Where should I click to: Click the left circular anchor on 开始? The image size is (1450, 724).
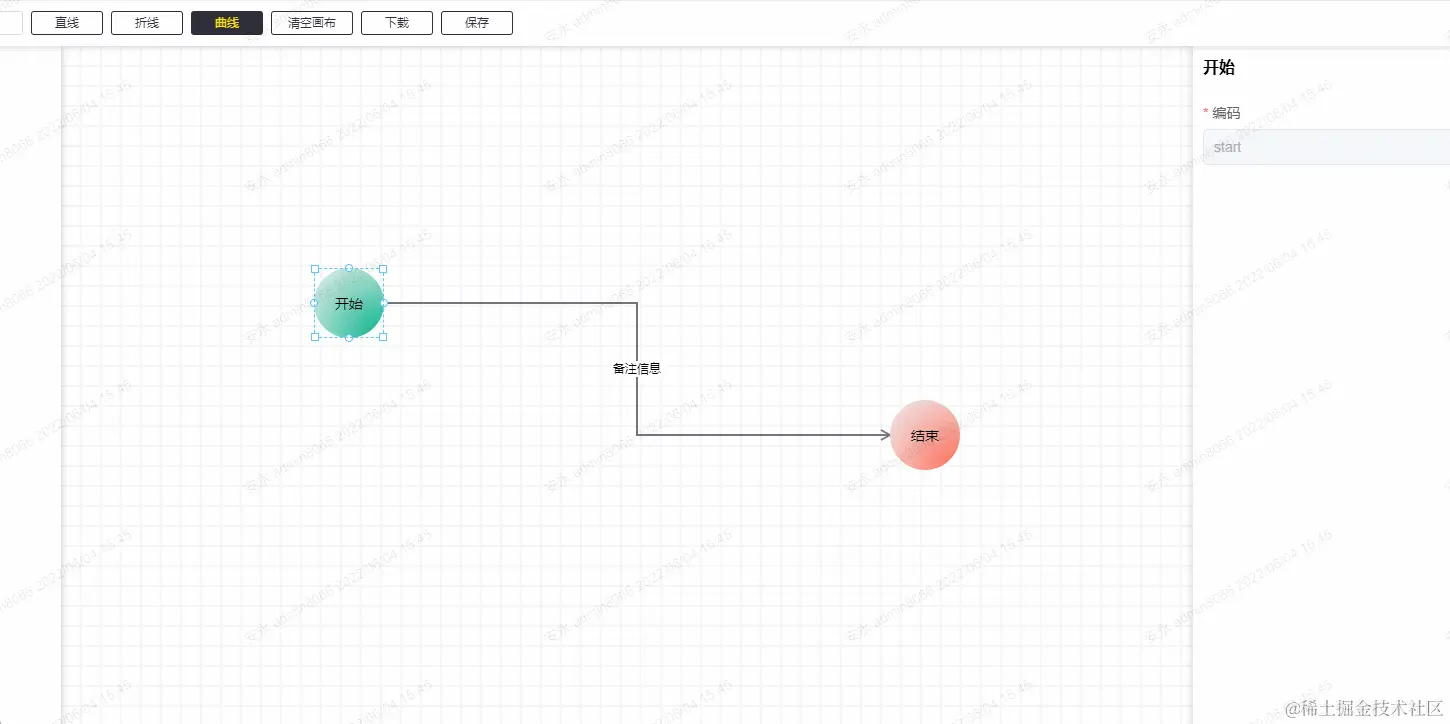(x=314, y=303)
